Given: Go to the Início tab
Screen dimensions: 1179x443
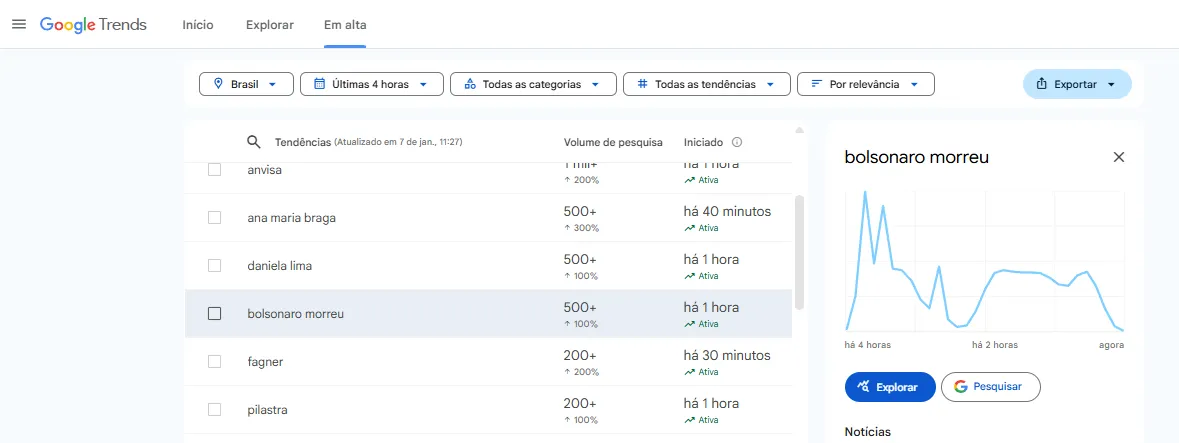Looking at the screenshot, I should click(197, 25).
